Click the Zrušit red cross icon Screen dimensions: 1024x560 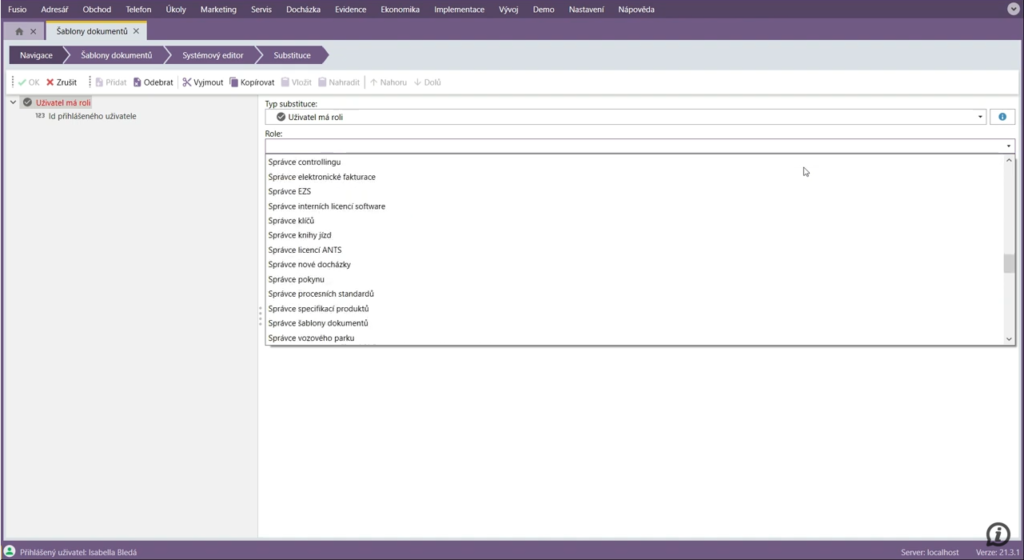click(50, 82)
